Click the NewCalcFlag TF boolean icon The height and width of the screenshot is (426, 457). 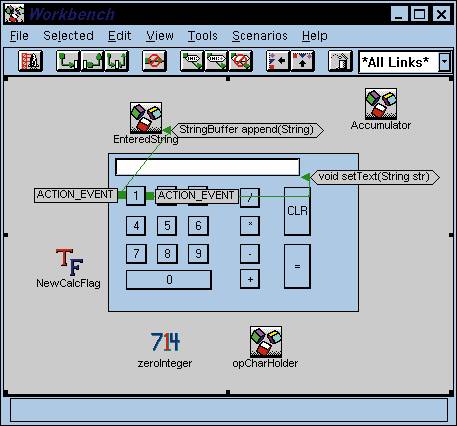[69, 262]
